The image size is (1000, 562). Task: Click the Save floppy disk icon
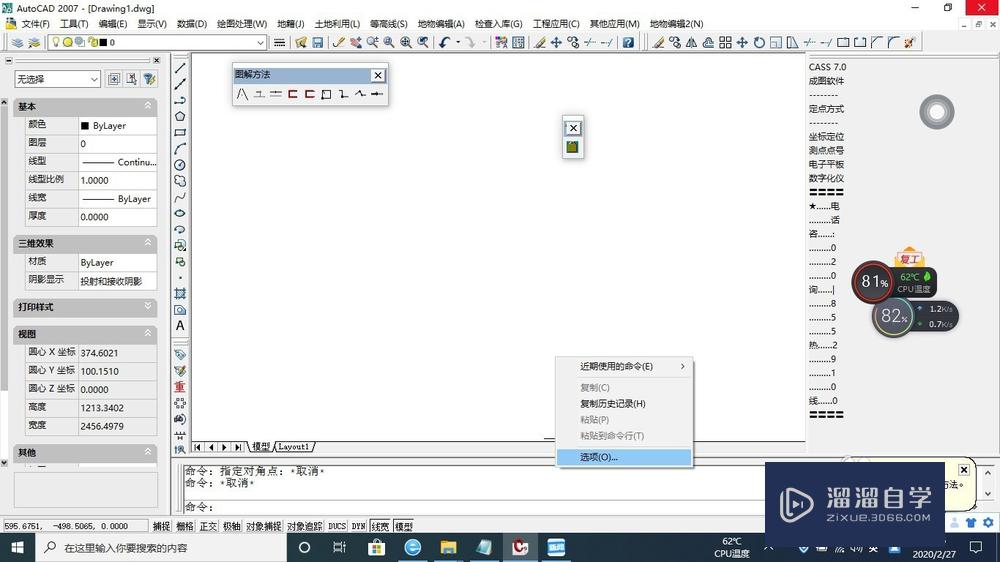pos(318,42)
